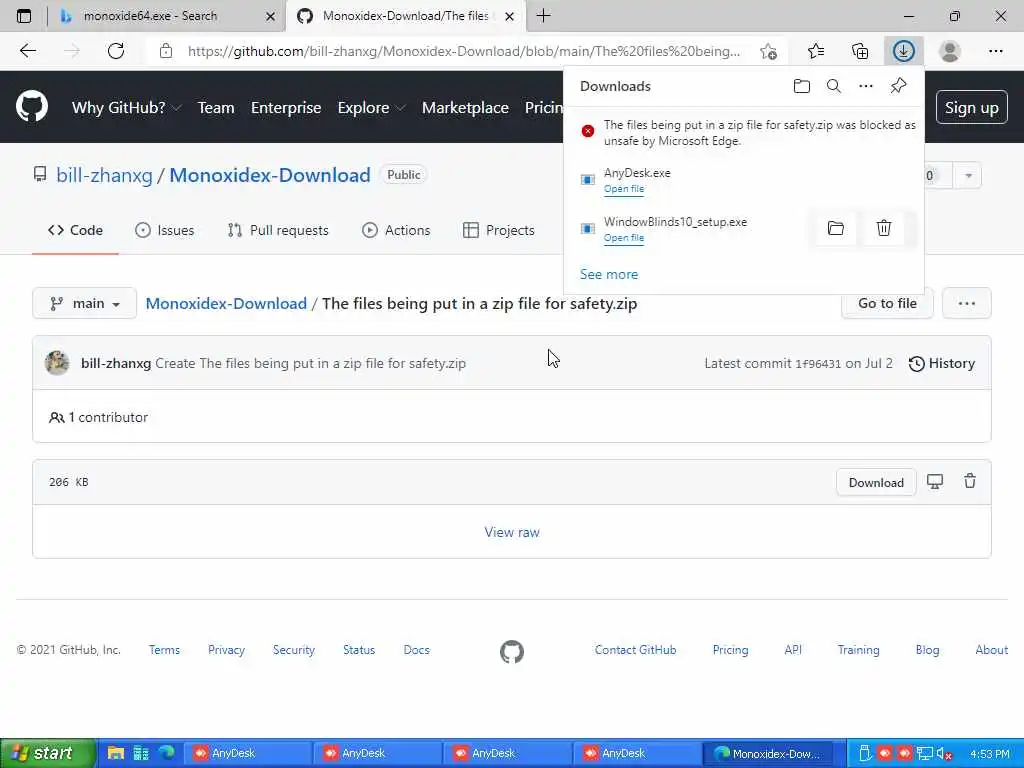The height and width of the screenshot is (768, 1024).
Task: Click See more in Downloads panel
Action: (x=609, y=274)
